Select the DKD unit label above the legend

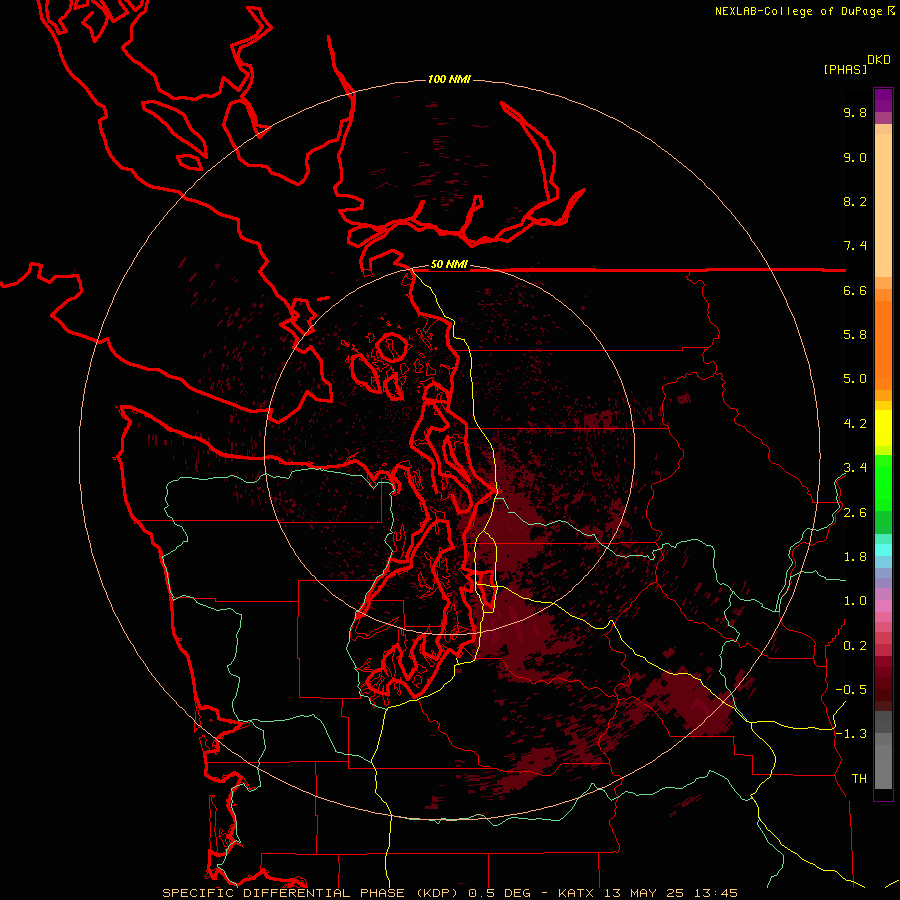point(878,60)
